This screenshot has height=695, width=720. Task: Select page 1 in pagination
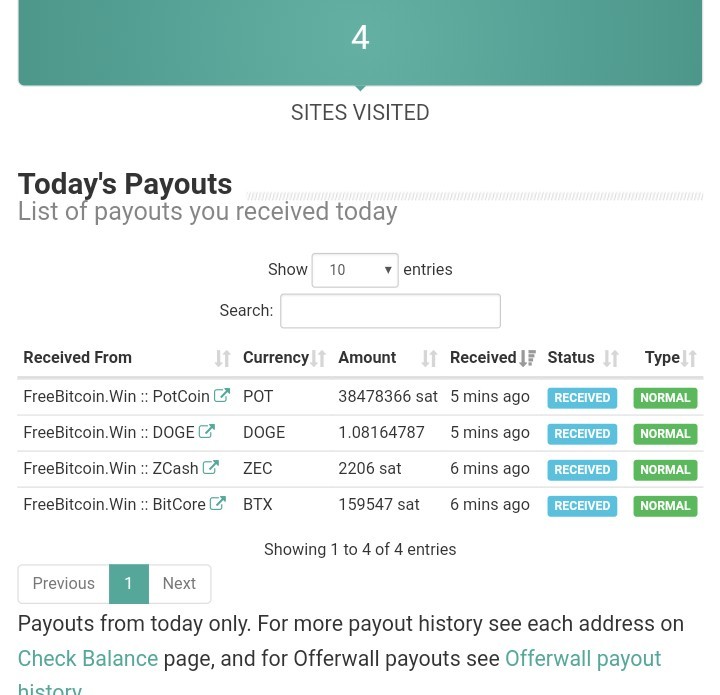129,583
